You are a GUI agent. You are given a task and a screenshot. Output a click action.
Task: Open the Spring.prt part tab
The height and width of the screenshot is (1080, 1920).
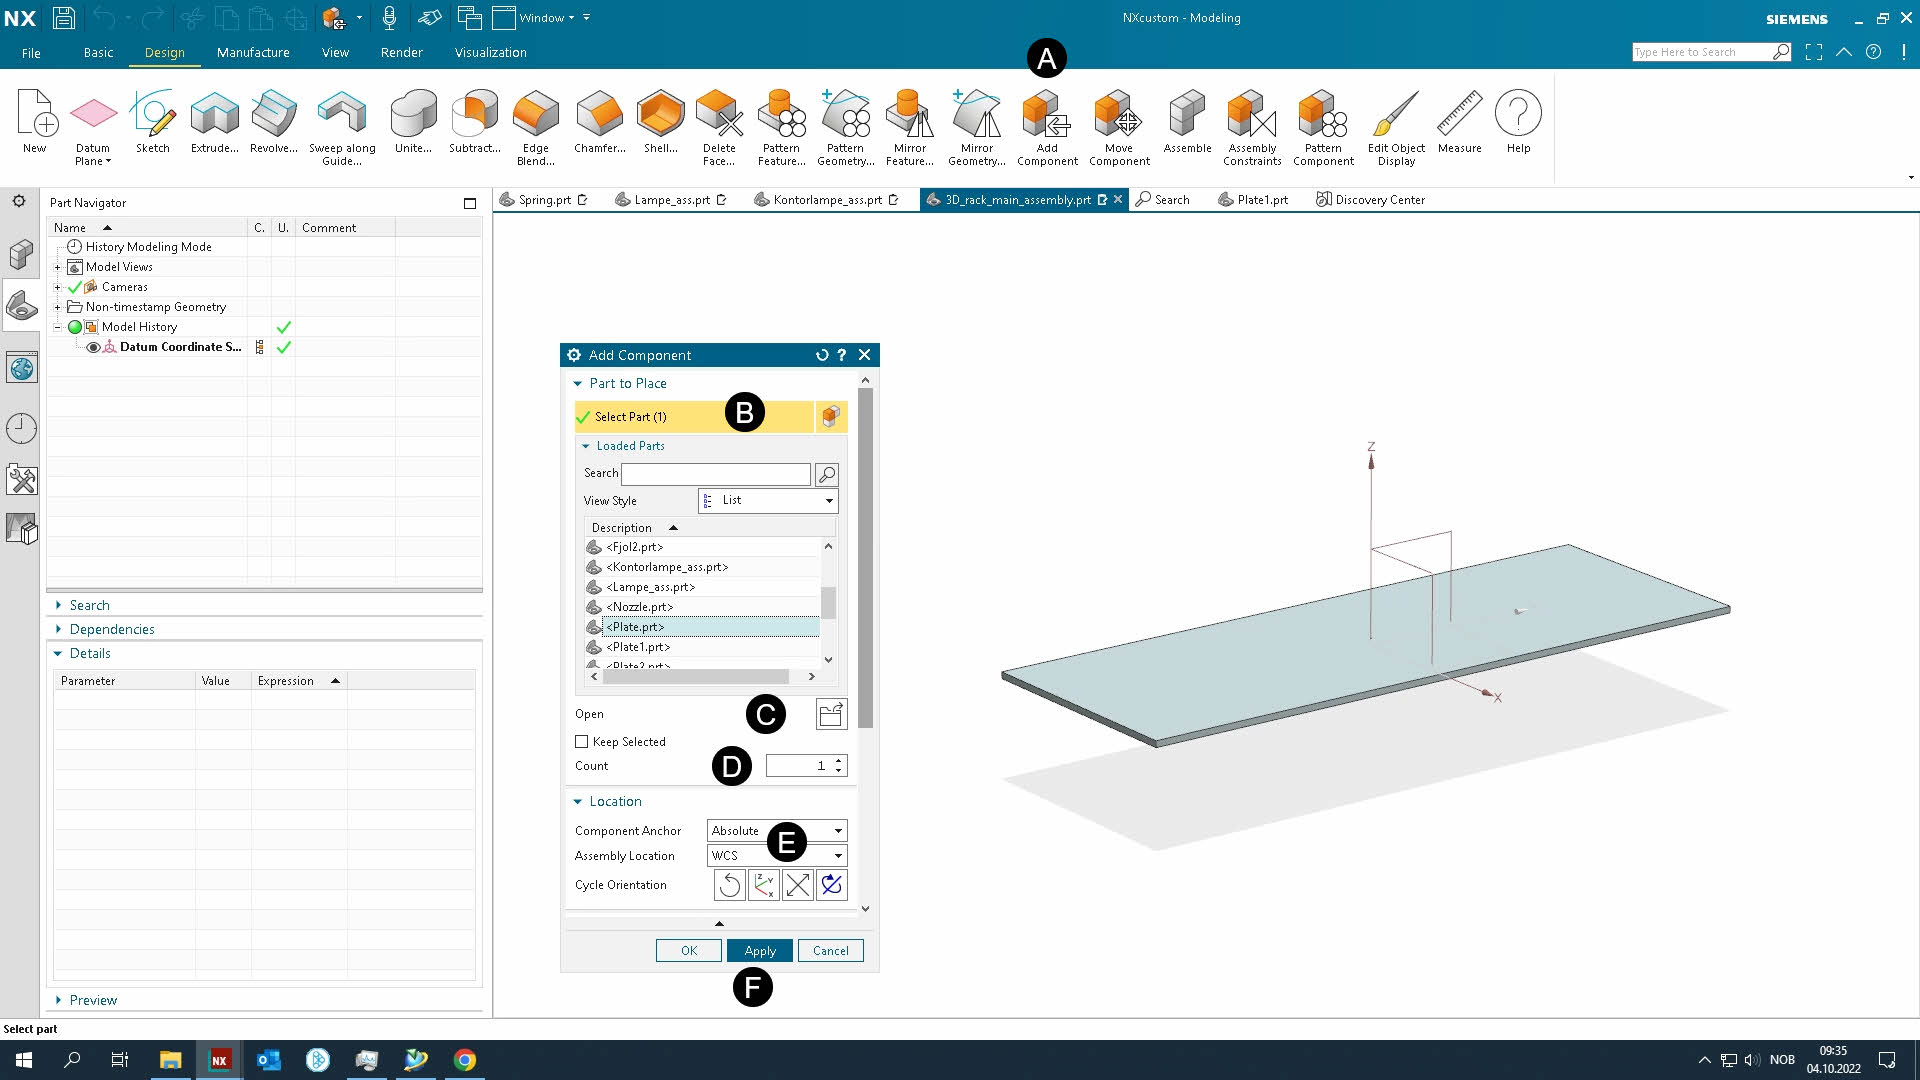pos(543,199)
